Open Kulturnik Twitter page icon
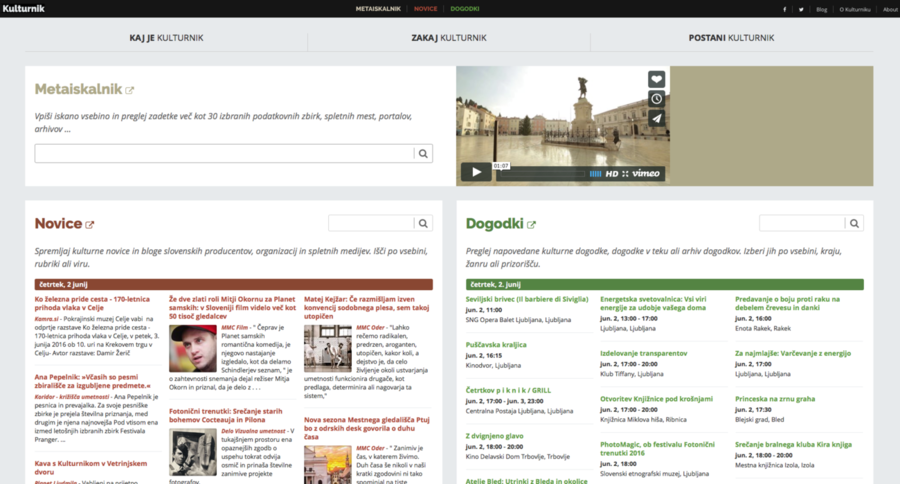 pyautogui.click(x=801, y=9)
